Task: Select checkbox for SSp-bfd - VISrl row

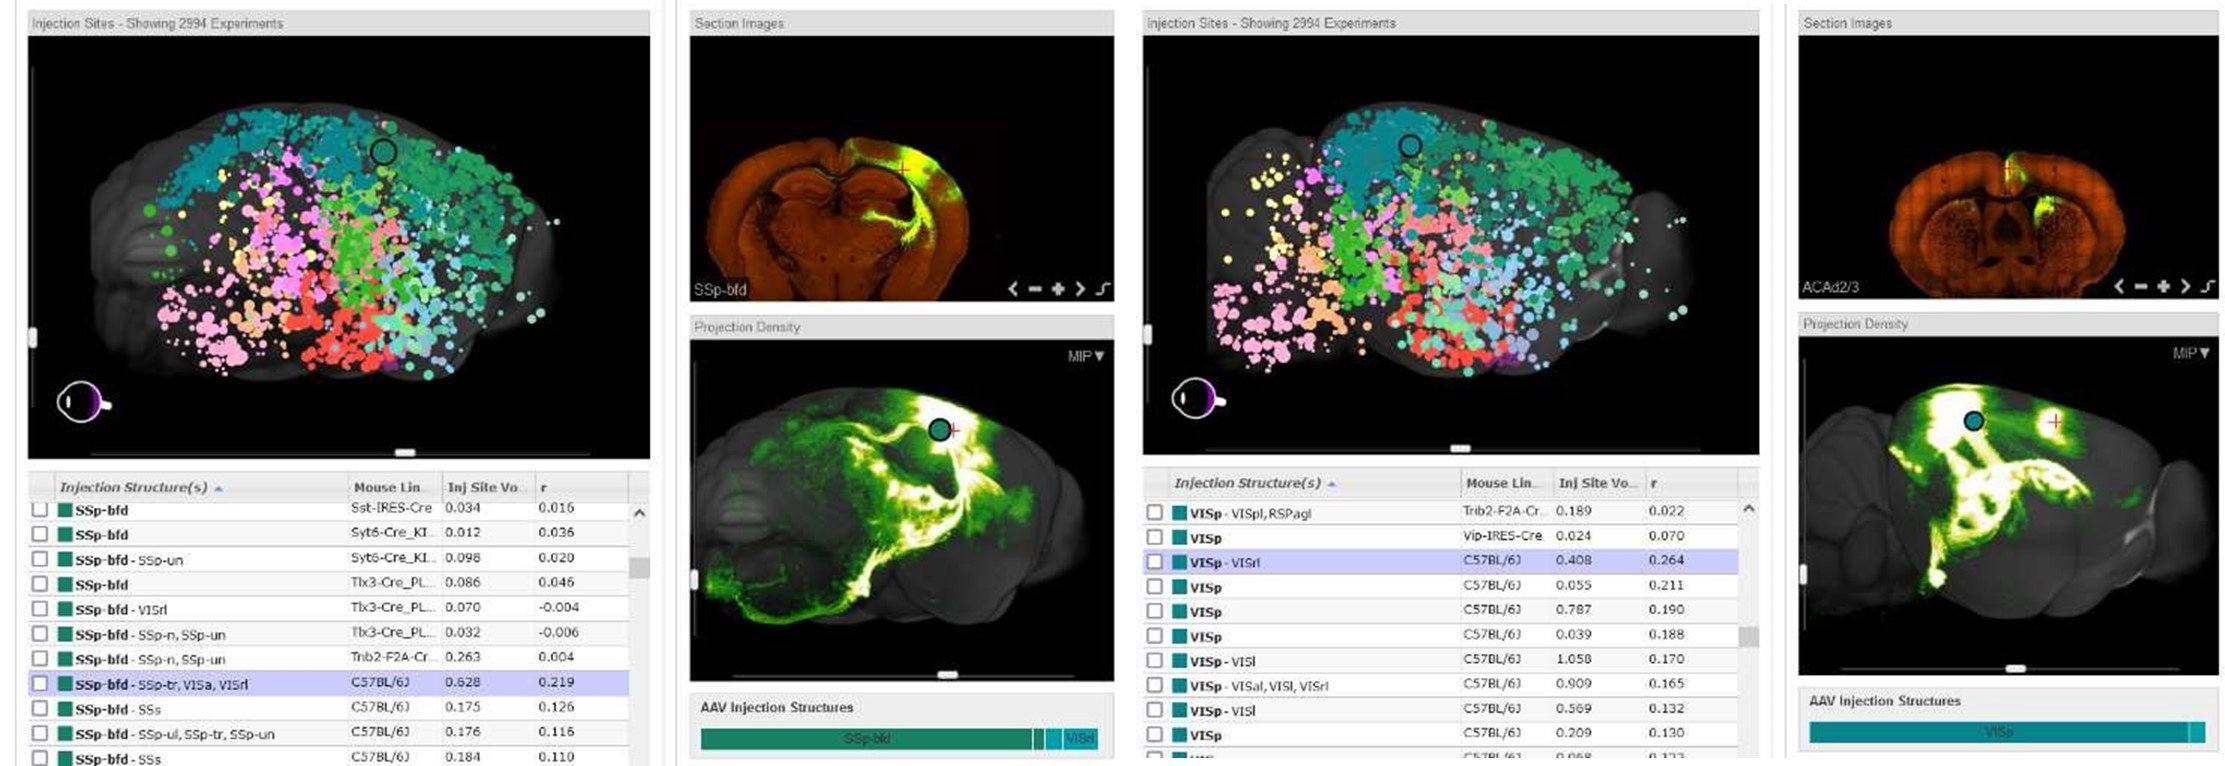Action: [40, 609]
